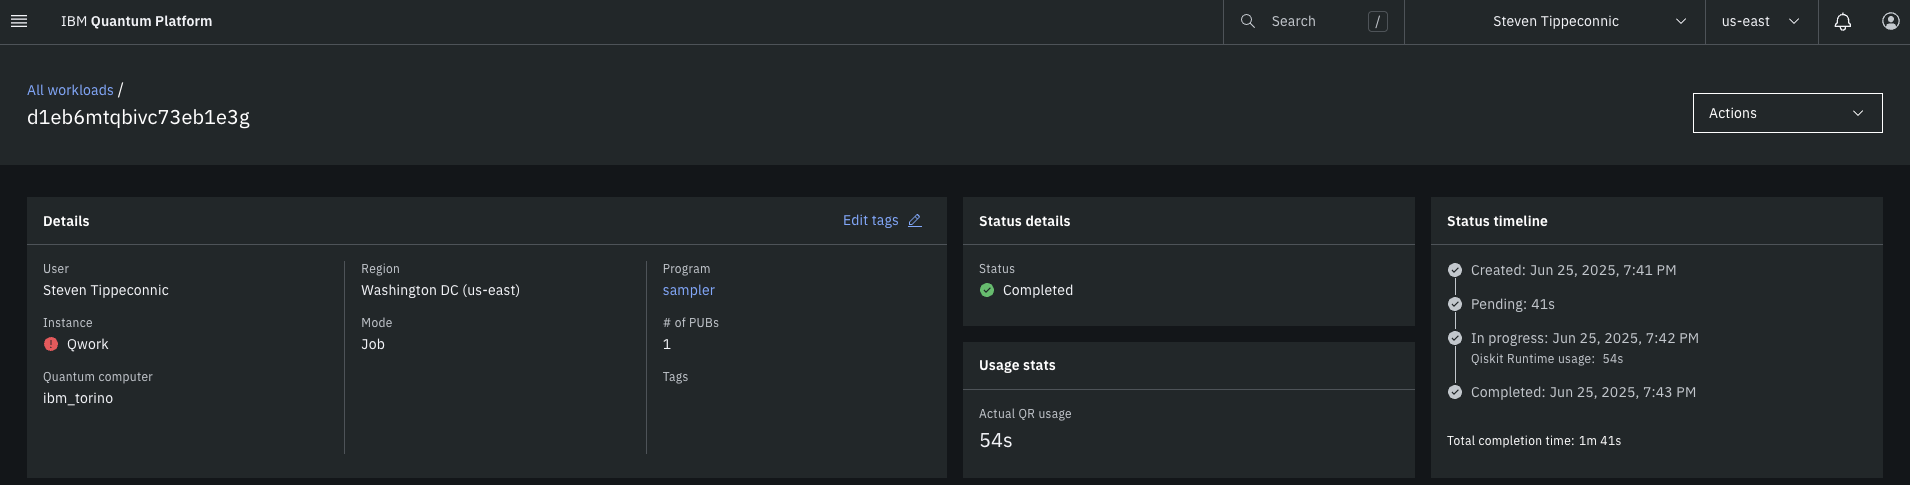Click the ibm_torino quantum computer value

tap(78, 398)
